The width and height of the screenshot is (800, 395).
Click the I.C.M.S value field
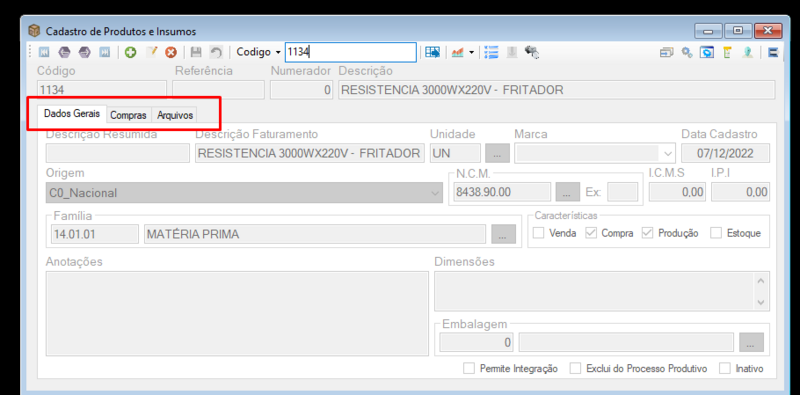coord(678,192)
